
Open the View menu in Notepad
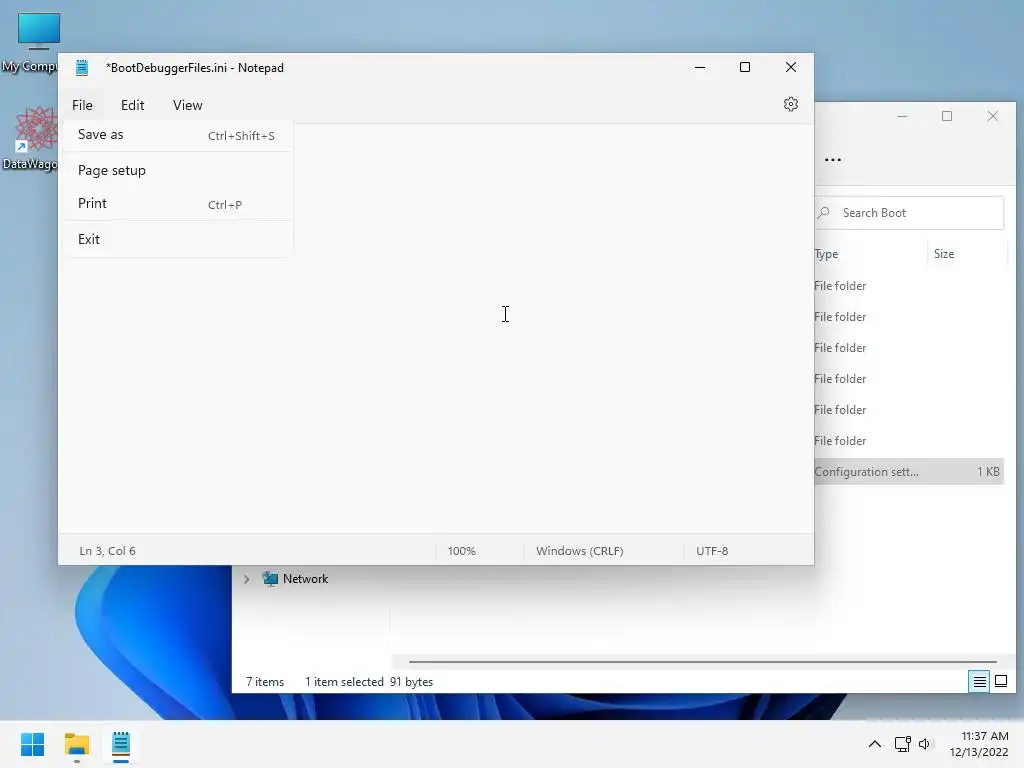(187, 105)
